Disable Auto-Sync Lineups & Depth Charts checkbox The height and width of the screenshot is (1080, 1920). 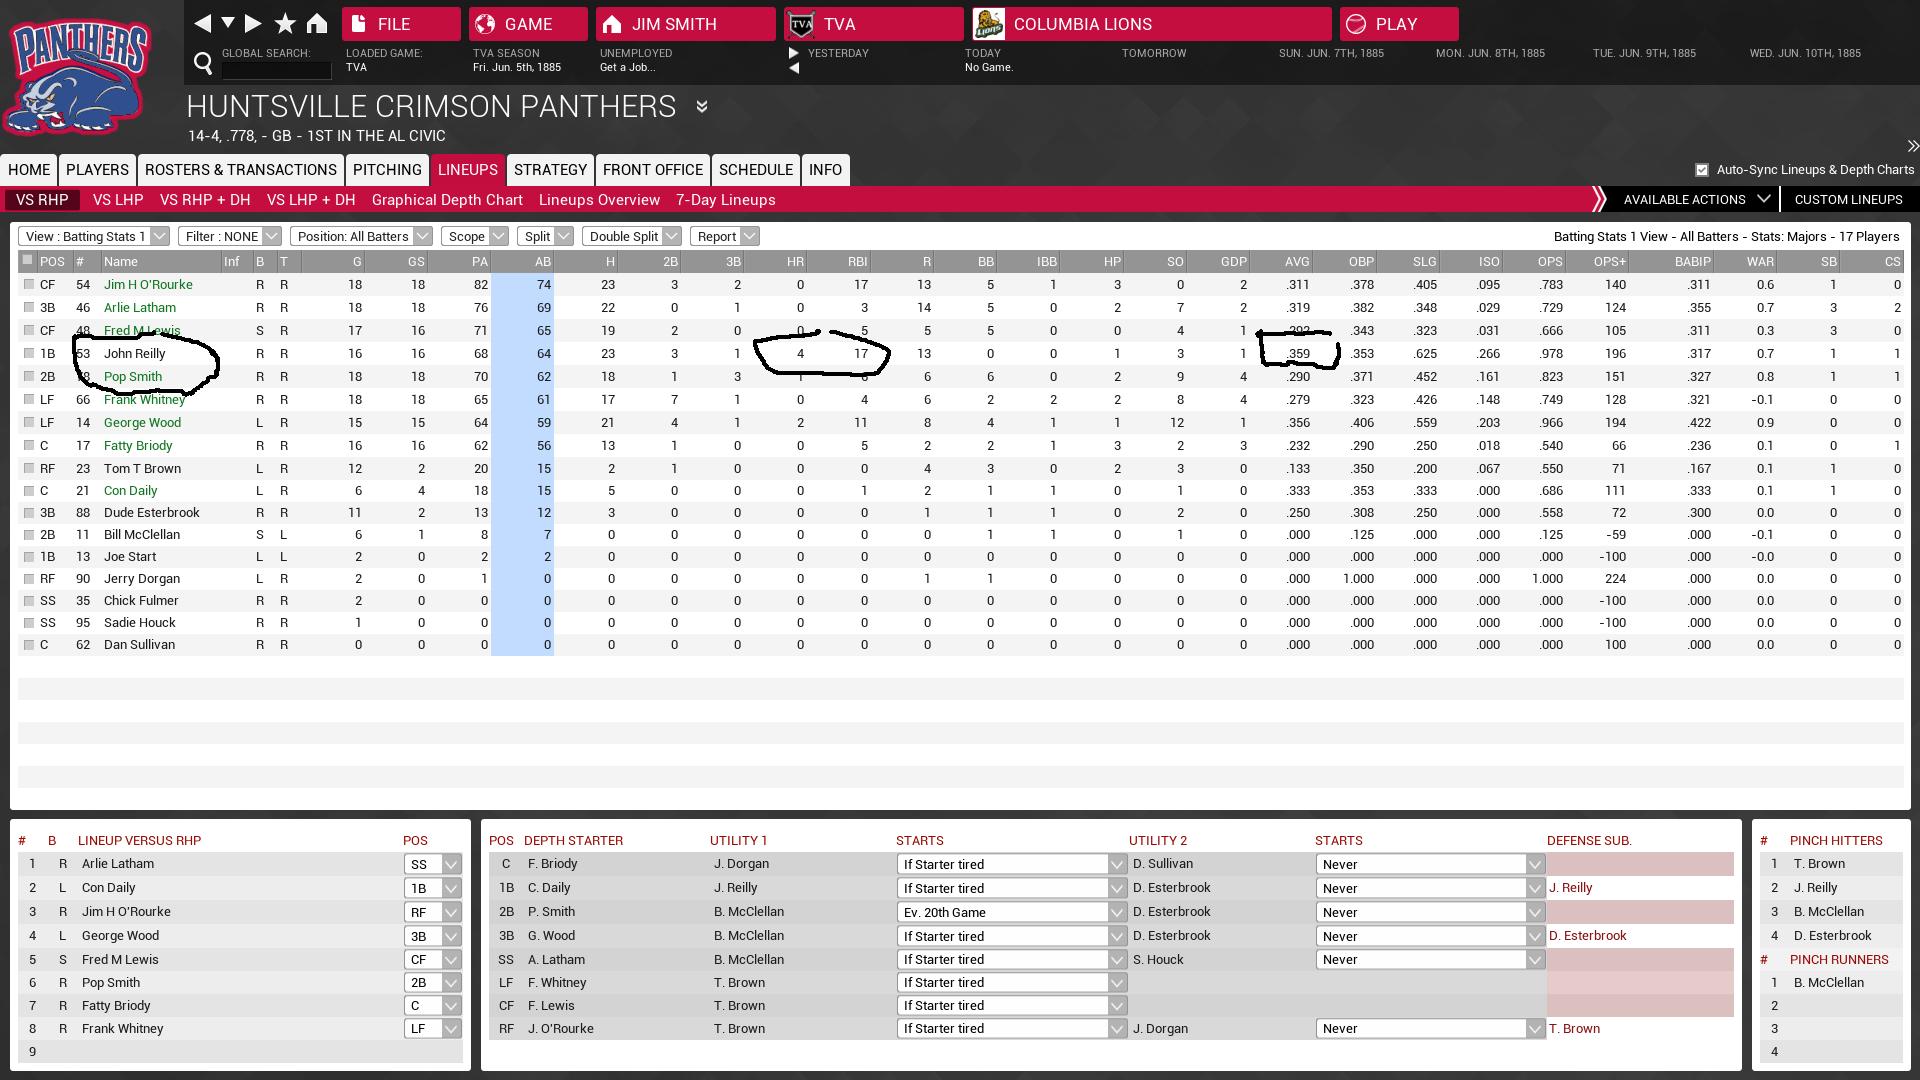point(1701,170)
